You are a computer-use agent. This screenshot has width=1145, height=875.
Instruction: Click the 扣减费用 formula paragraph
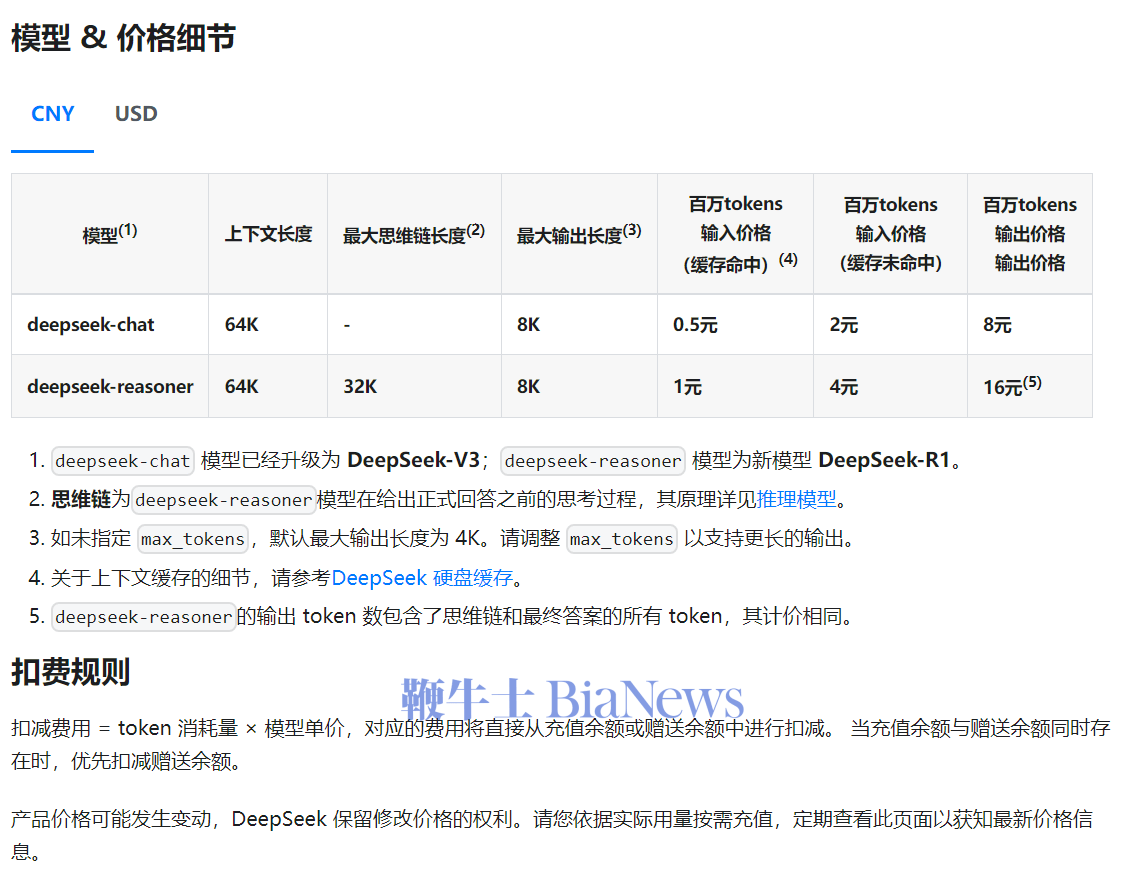pyautogui.click(x=561, y=744)
